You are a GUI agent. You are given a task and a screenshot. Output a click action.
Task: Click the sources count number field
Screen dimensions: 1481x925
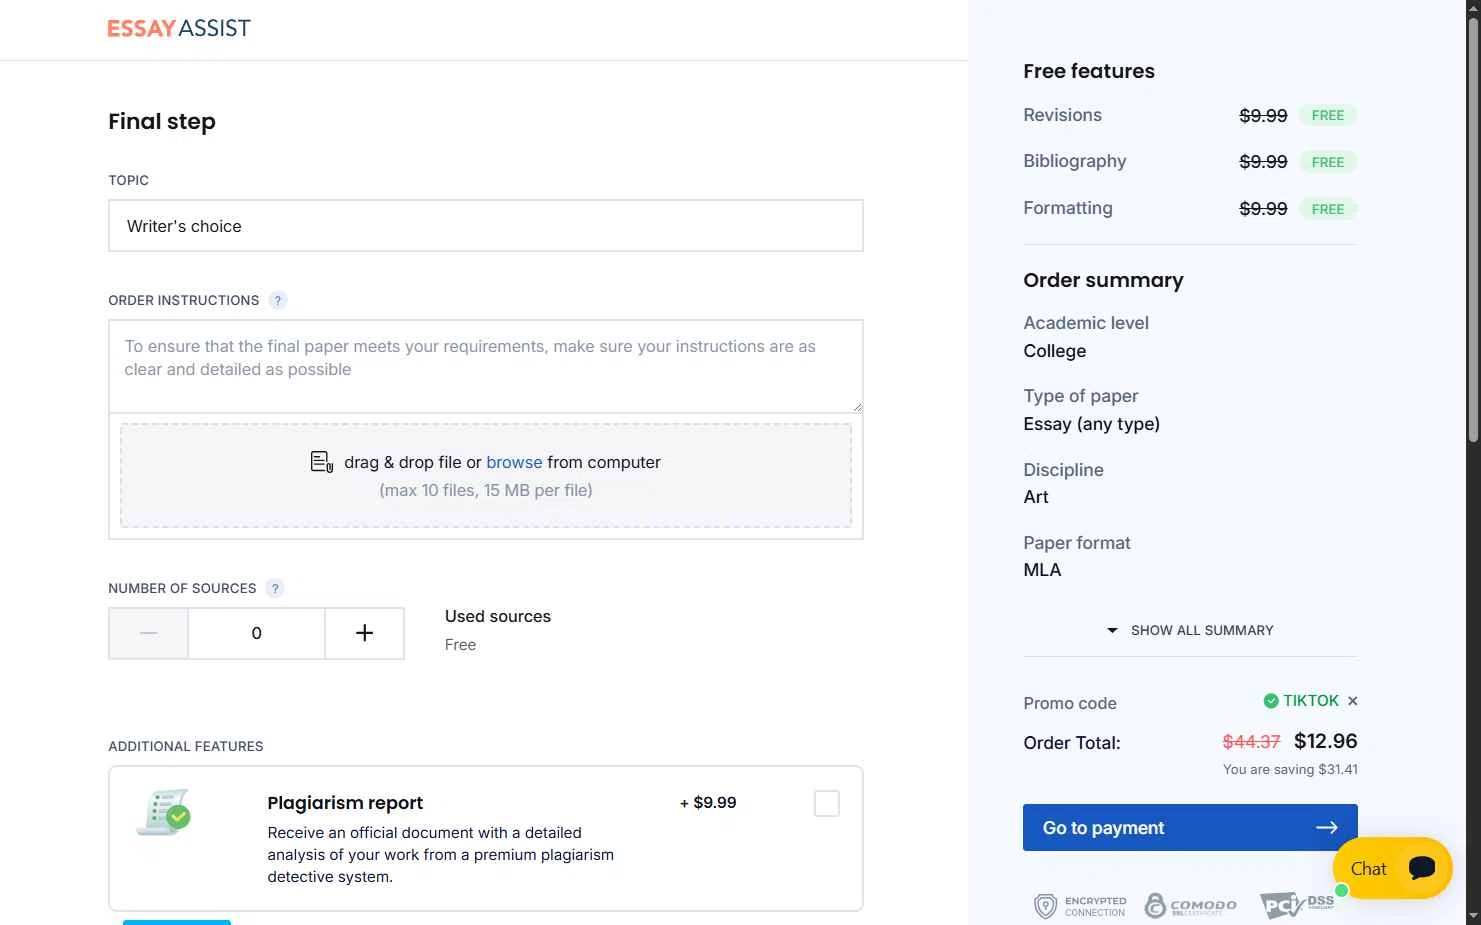pyautogui.click(x=256, y=633)
